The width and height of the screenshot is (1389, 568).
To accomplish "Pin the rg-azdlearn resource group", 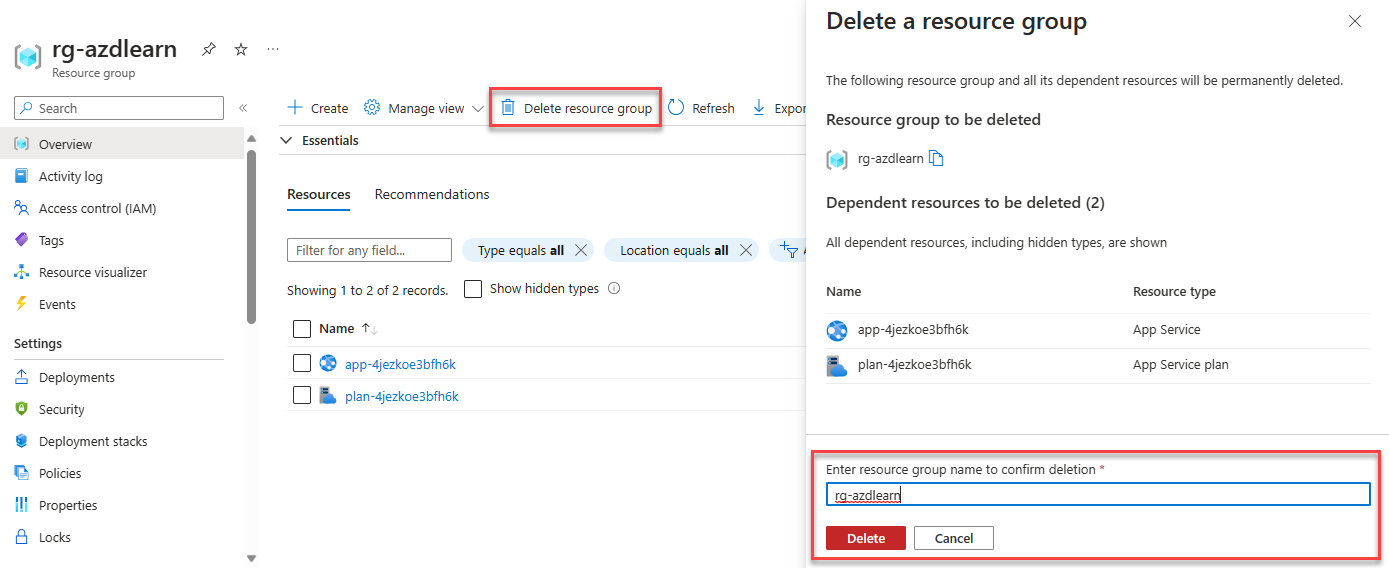I will click(208, 49).
